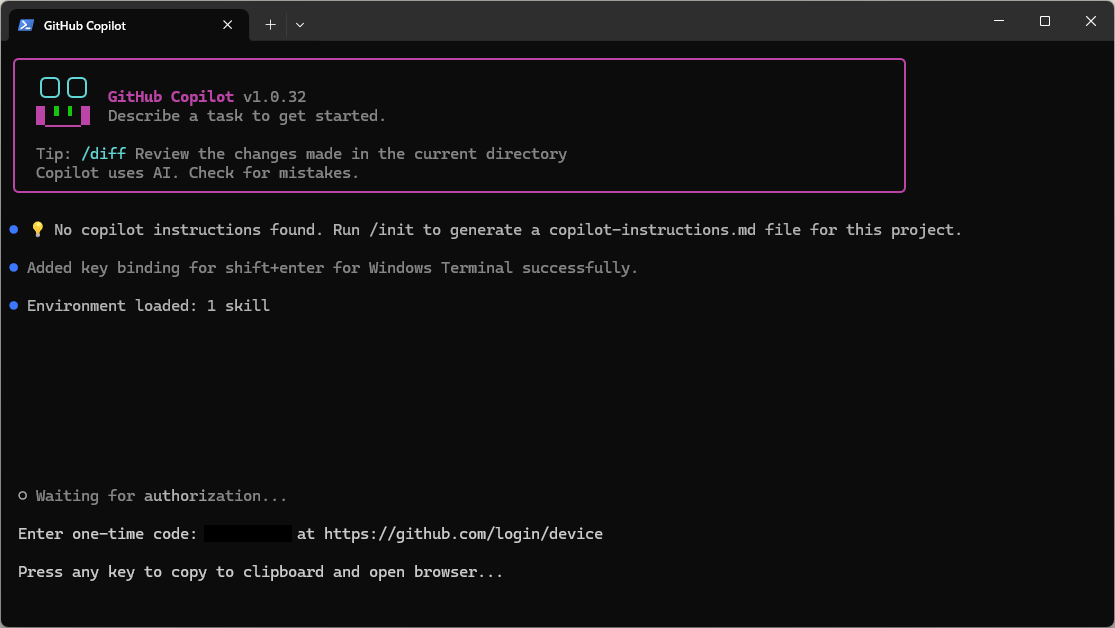Open the github.com/login/device link

[x=463, y=534]
